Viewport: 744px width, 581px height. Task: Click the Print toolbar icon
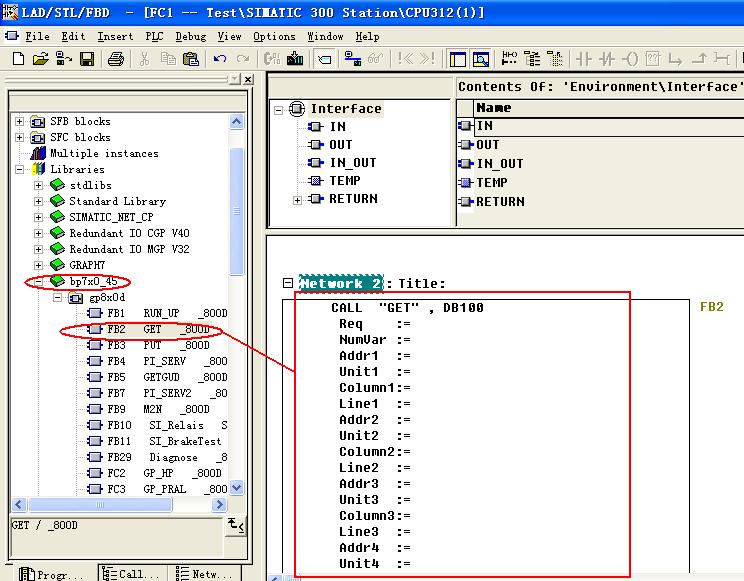[x=116, y=59]
